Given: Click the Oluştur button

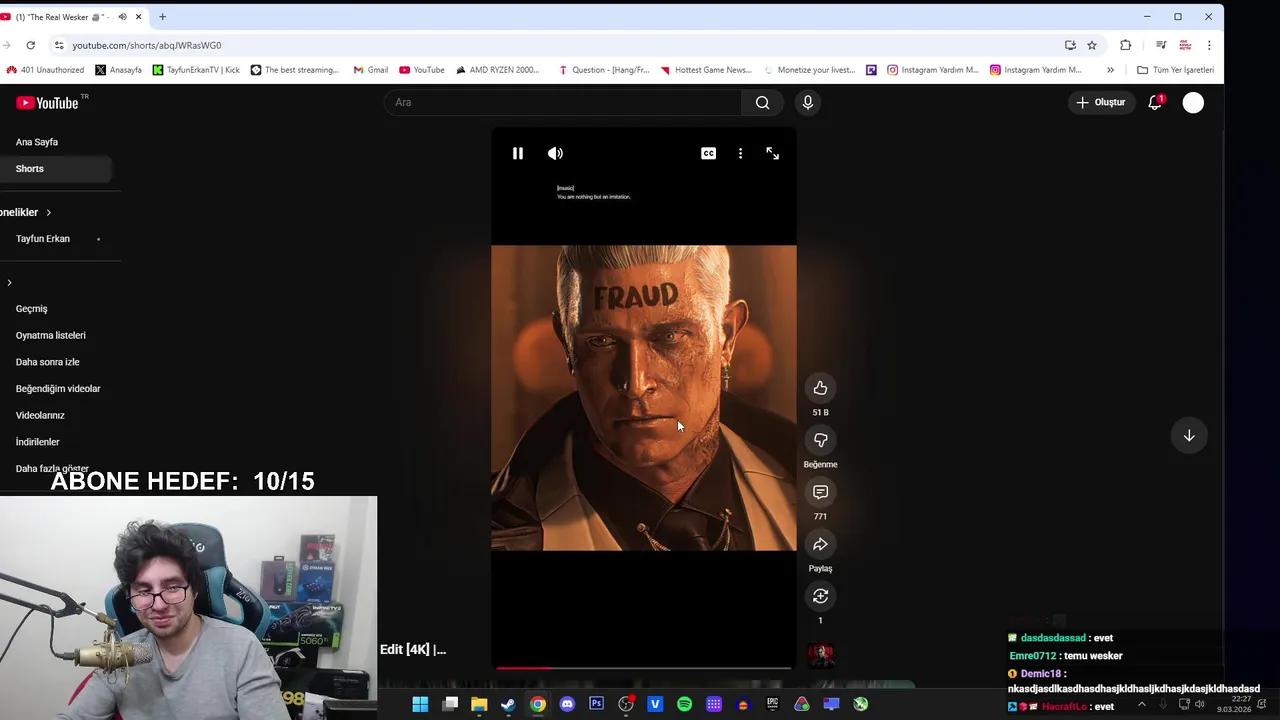Looking at the screenshot, I should click(1101, 102).
